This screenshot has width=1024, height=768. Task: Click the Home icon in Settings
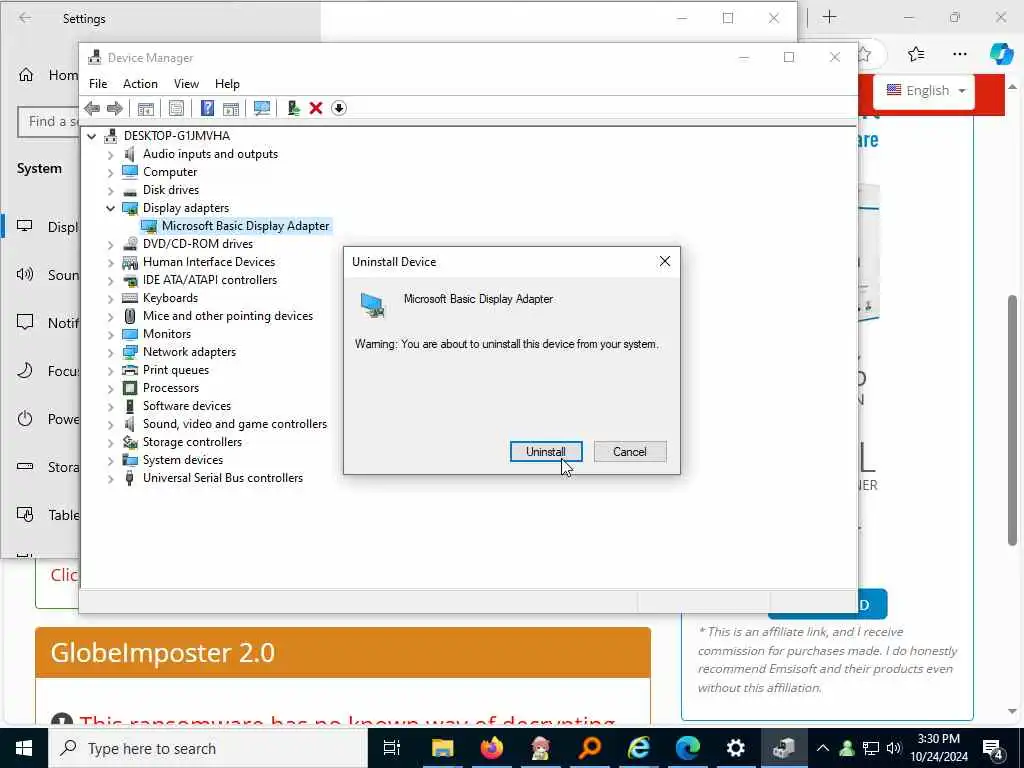point(25,75)
